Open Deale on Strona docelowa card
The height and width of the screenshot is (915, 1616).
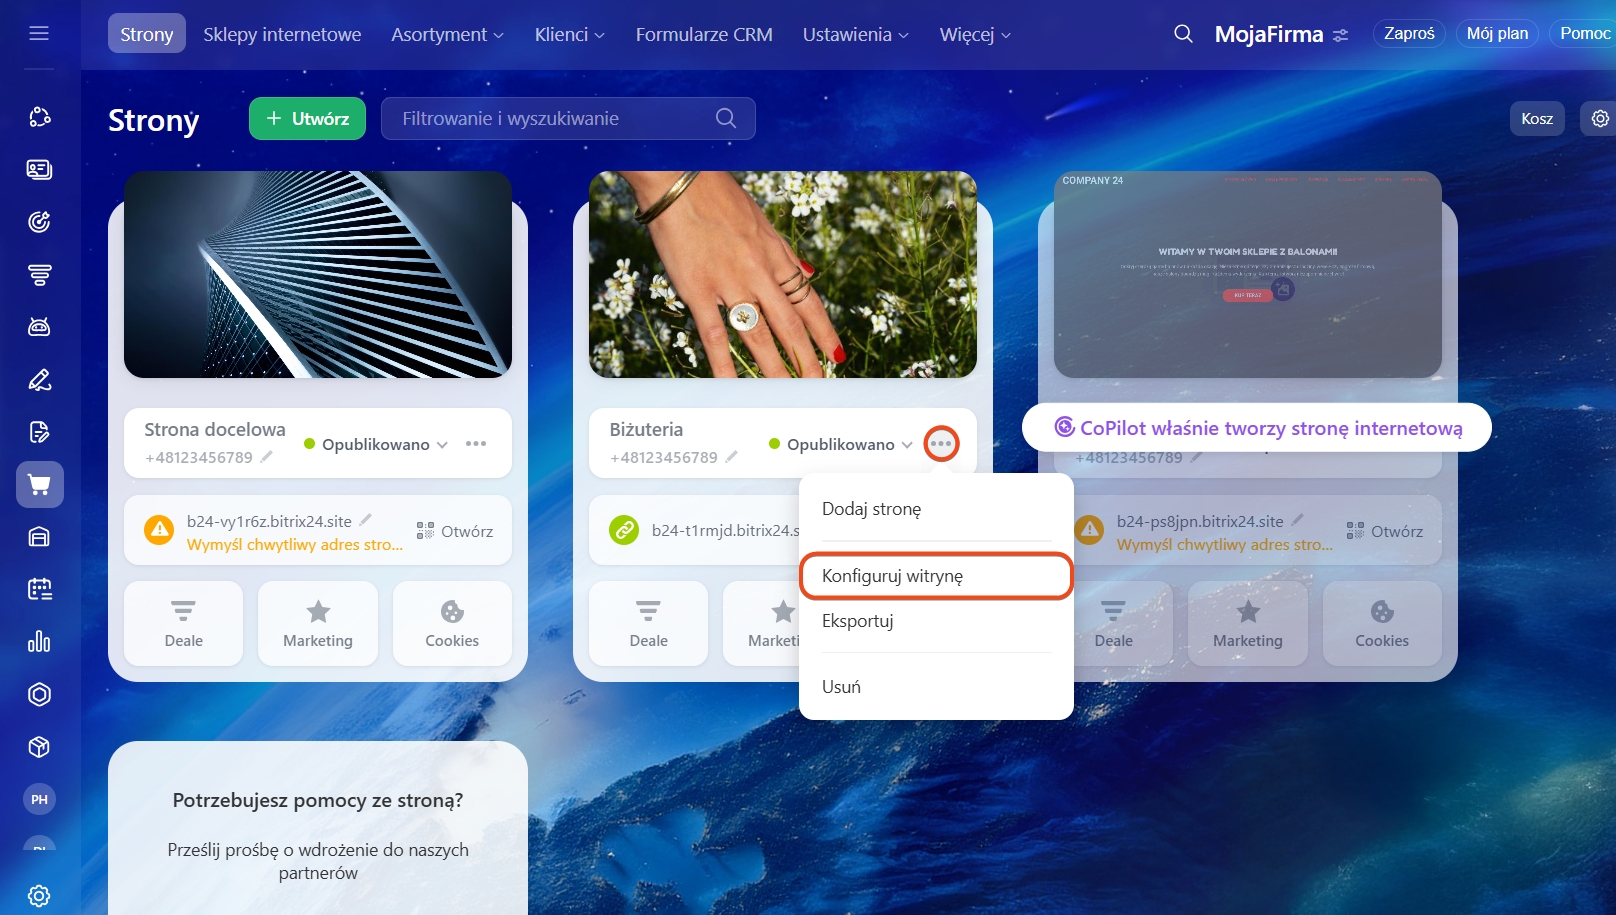184,624
